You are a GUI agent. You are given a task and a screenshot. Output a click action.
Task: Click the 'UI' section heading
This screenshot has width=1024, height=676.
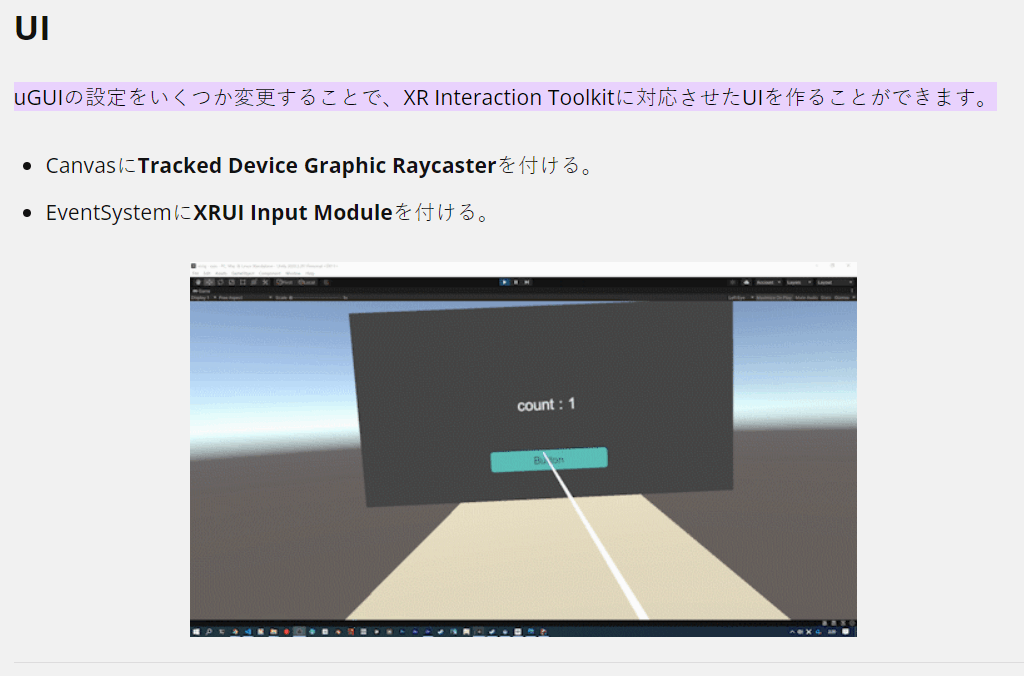coord(32,28)
